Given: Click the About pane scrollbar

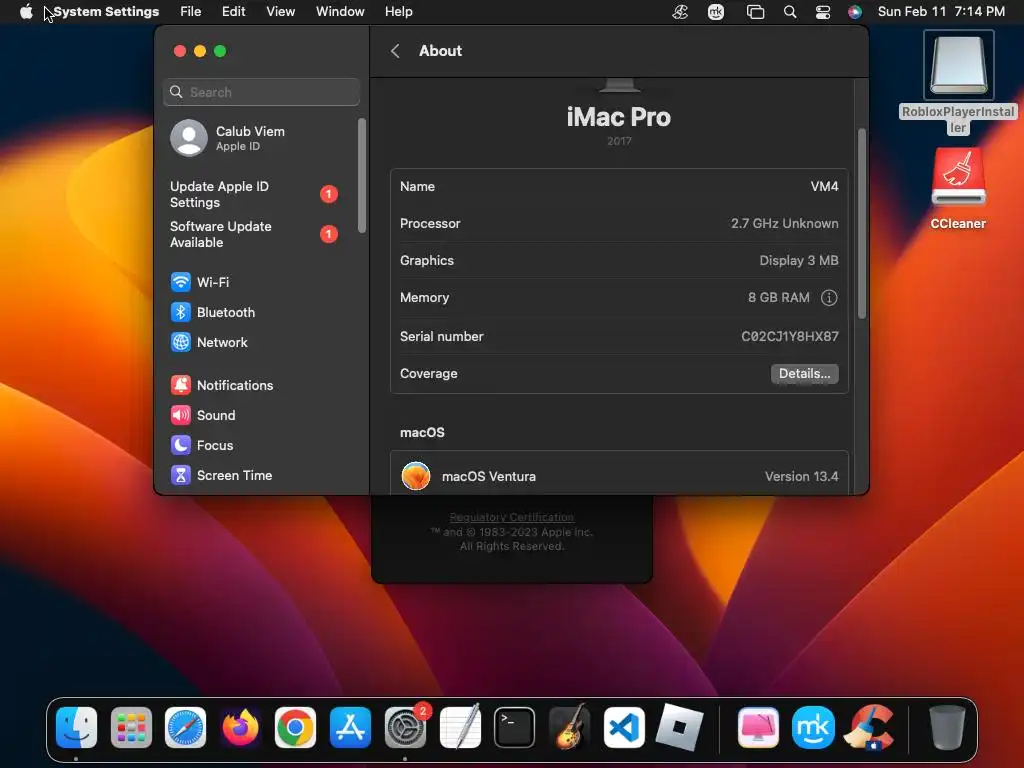Looking at the screenshot, I should [861, 223].
